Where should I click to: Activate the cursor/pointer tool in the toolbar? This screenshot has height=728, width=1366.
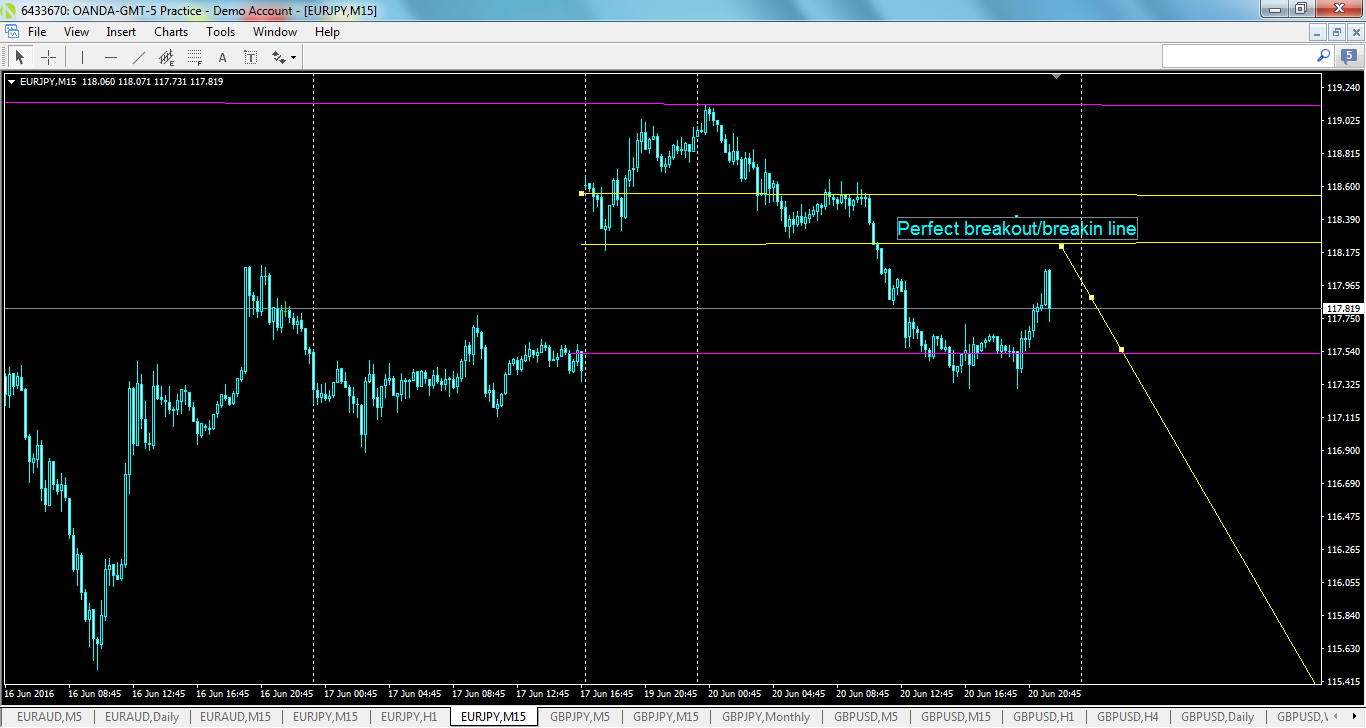[20, 57]
